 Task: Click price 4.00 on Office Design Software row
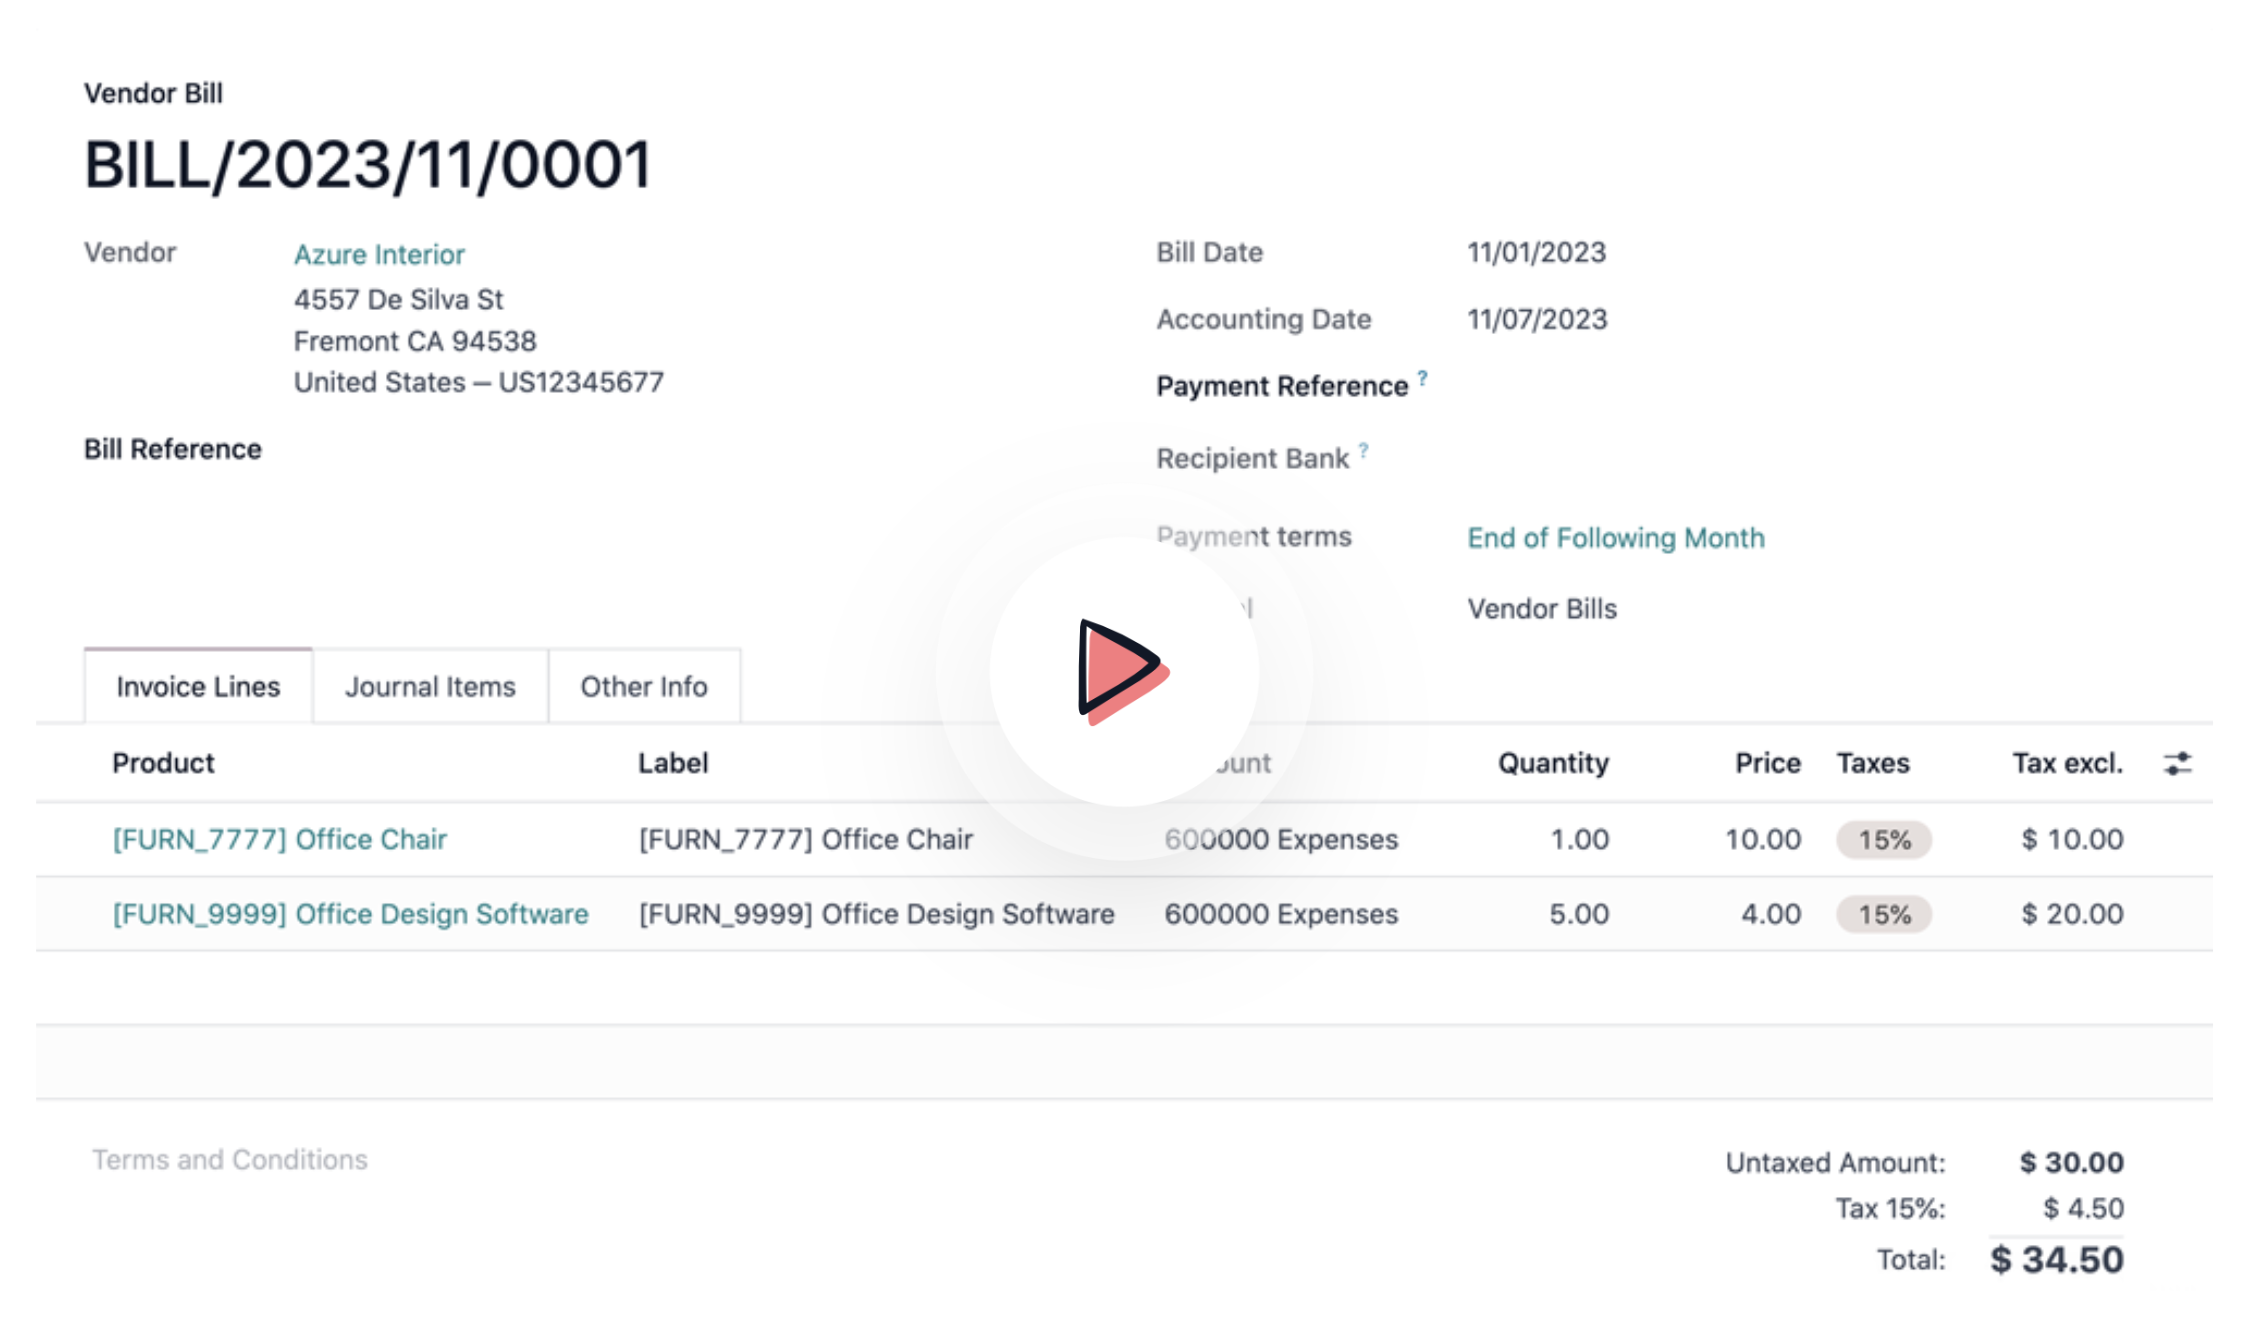click(1771, 914)
